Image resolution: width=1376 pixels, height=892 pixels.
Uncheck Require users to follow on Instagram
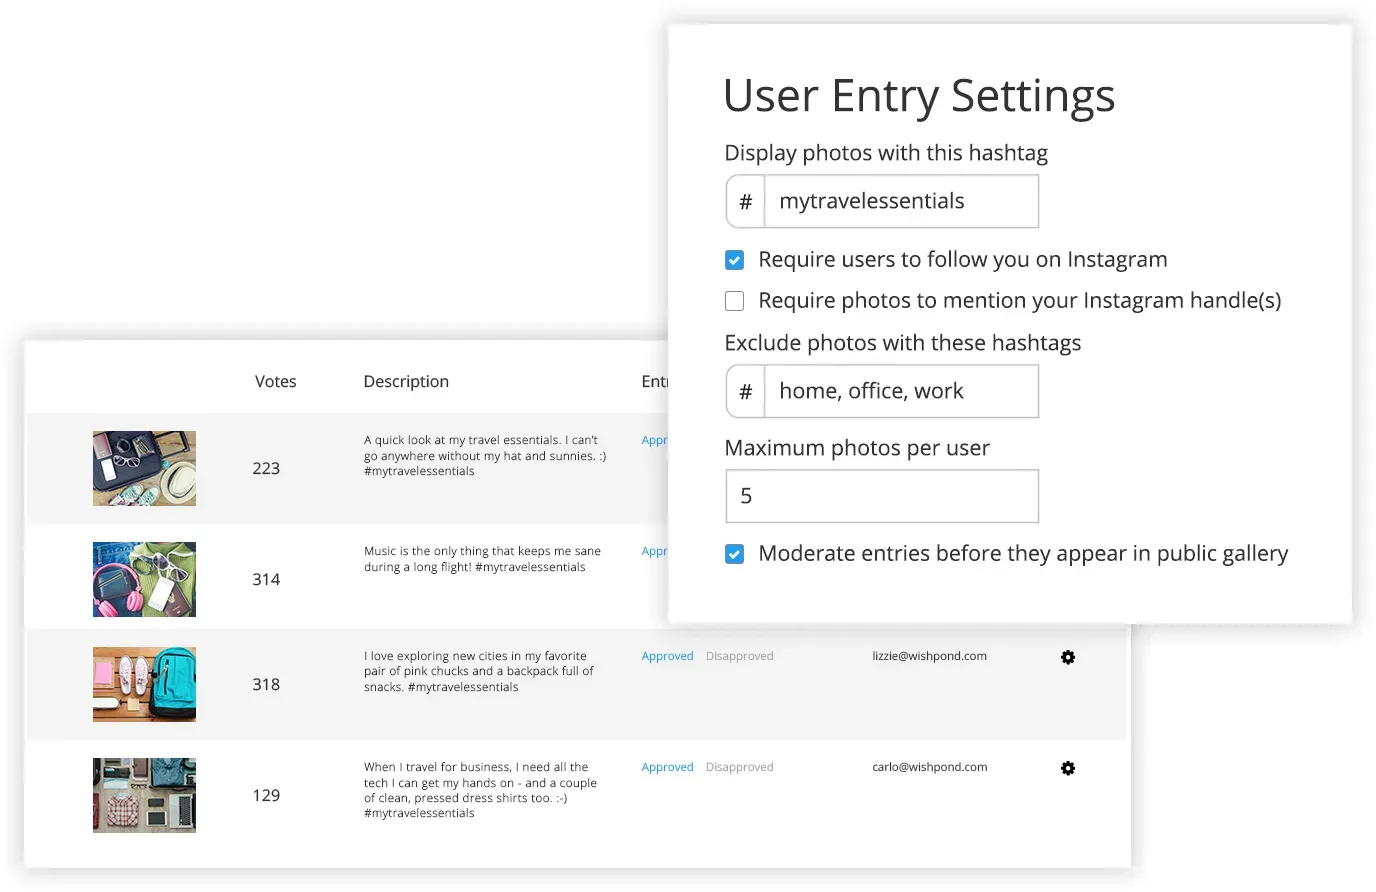735,261
